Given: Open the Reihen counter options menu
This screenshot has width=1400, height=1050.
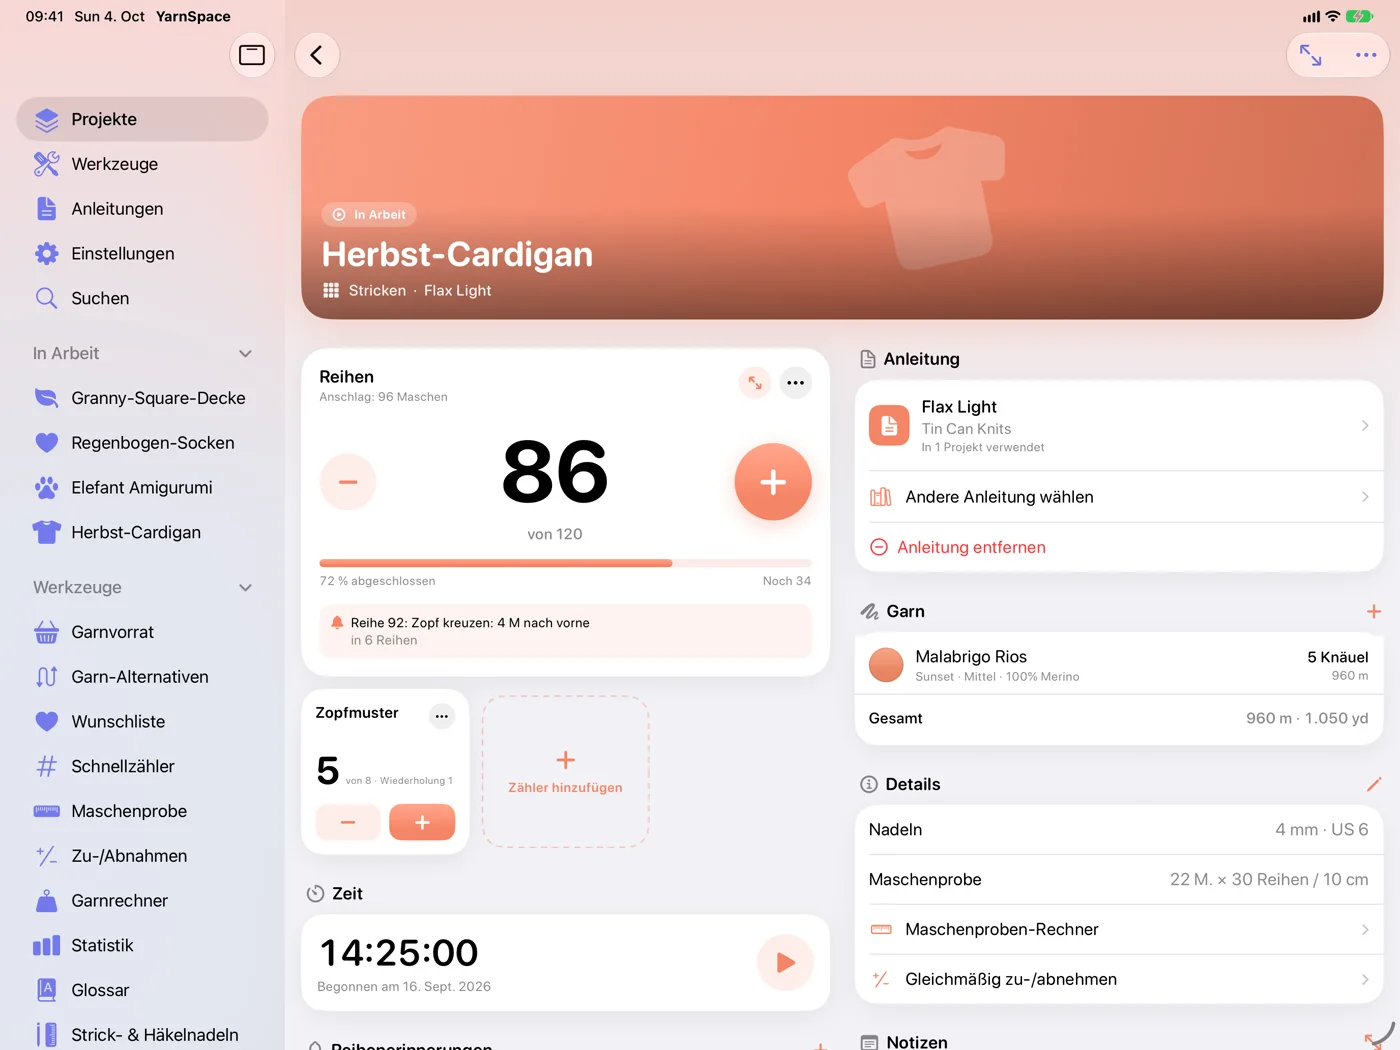Looking at the screenshot, I should pyautogui.click(x=796, y=382).
